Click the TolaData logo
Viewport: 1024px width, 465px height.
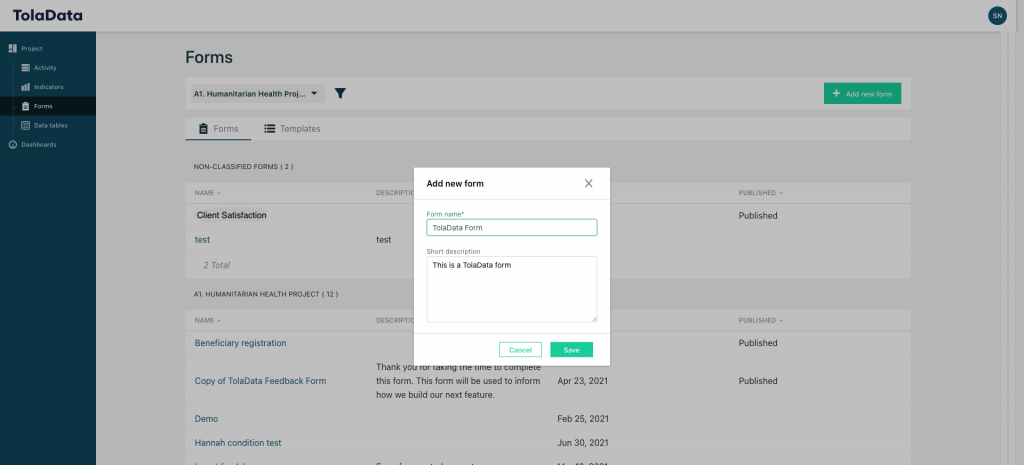pos(48,15)
